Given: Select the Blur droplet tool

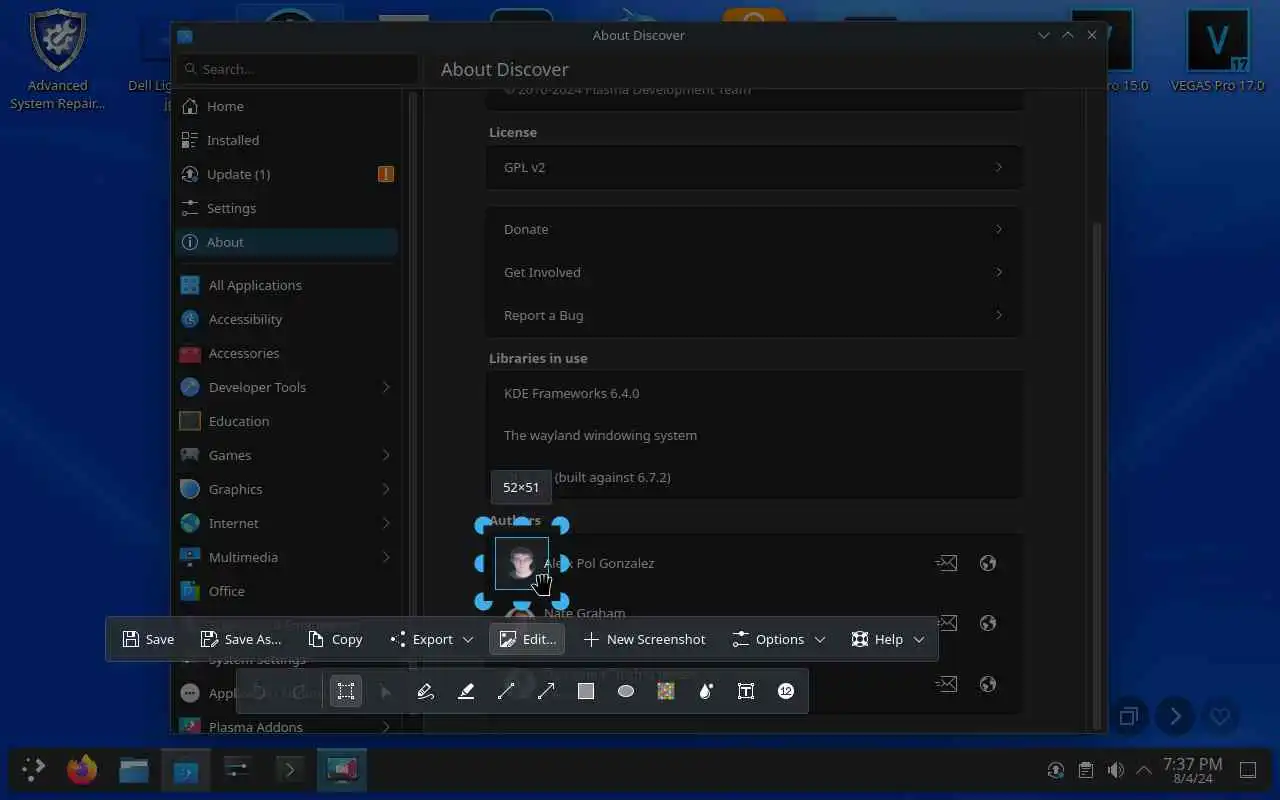Looking at the screenshot, I should pyautogui.click(x=706, y=691).
